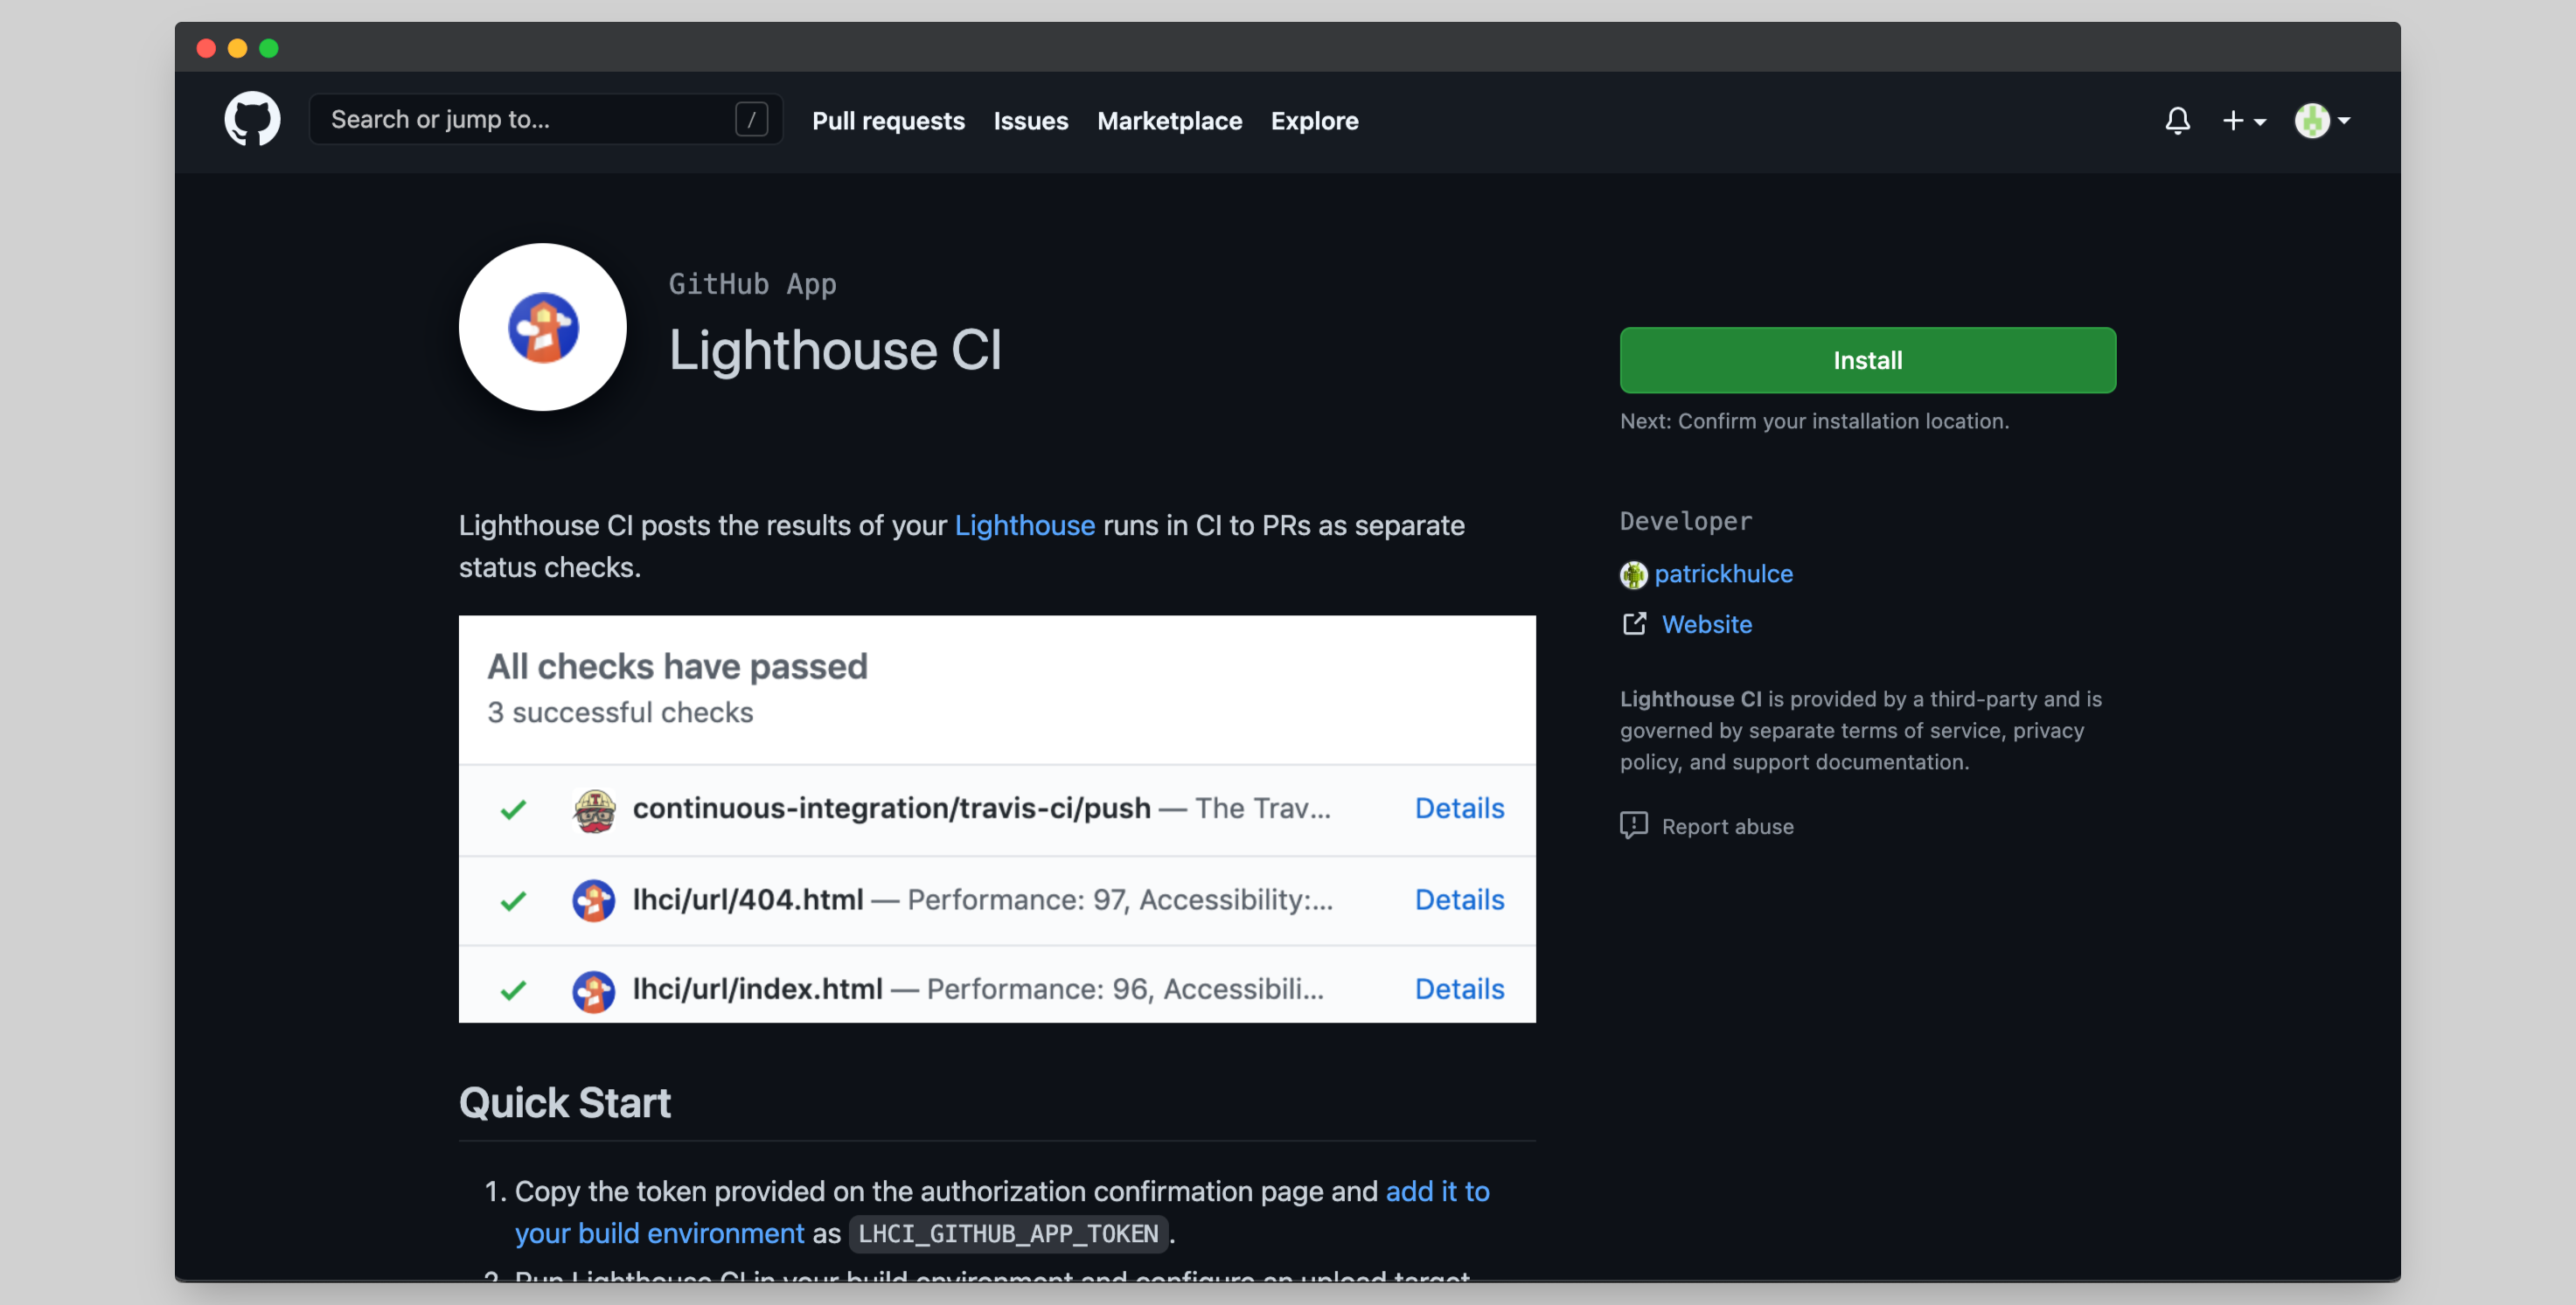The width and height of the screenshot is (2576, 1305).
Task: Install the Lighthouse CI app
Action: pyautogui.click(x=1867, y=360)
